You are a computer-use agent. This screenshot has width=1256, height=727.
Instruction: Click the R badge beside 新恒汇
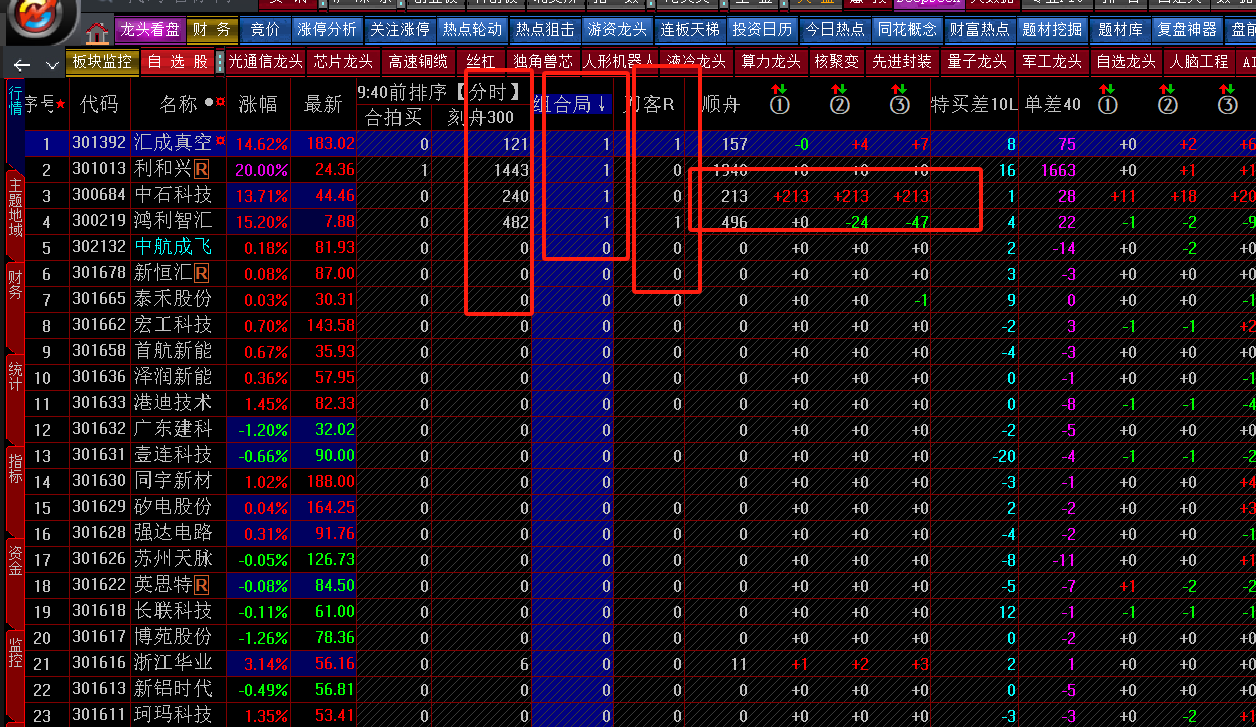(x=202, y=273)
